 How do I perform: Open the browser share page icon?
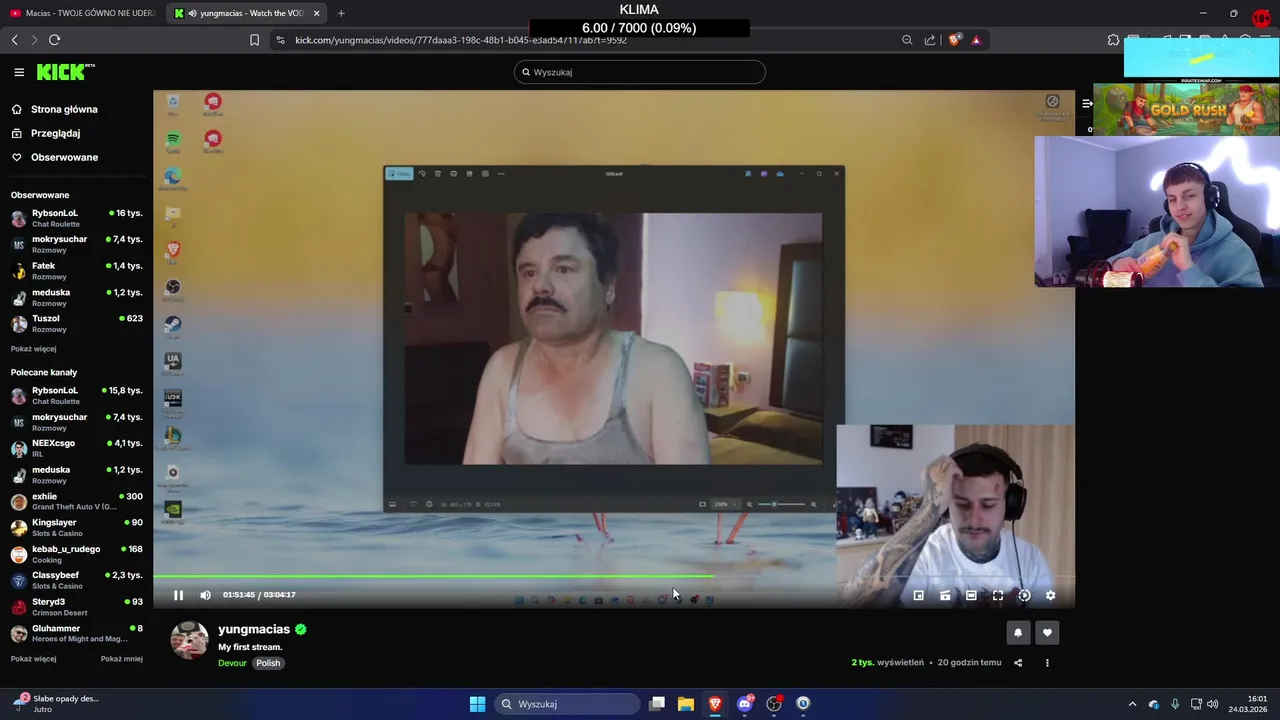930,40
